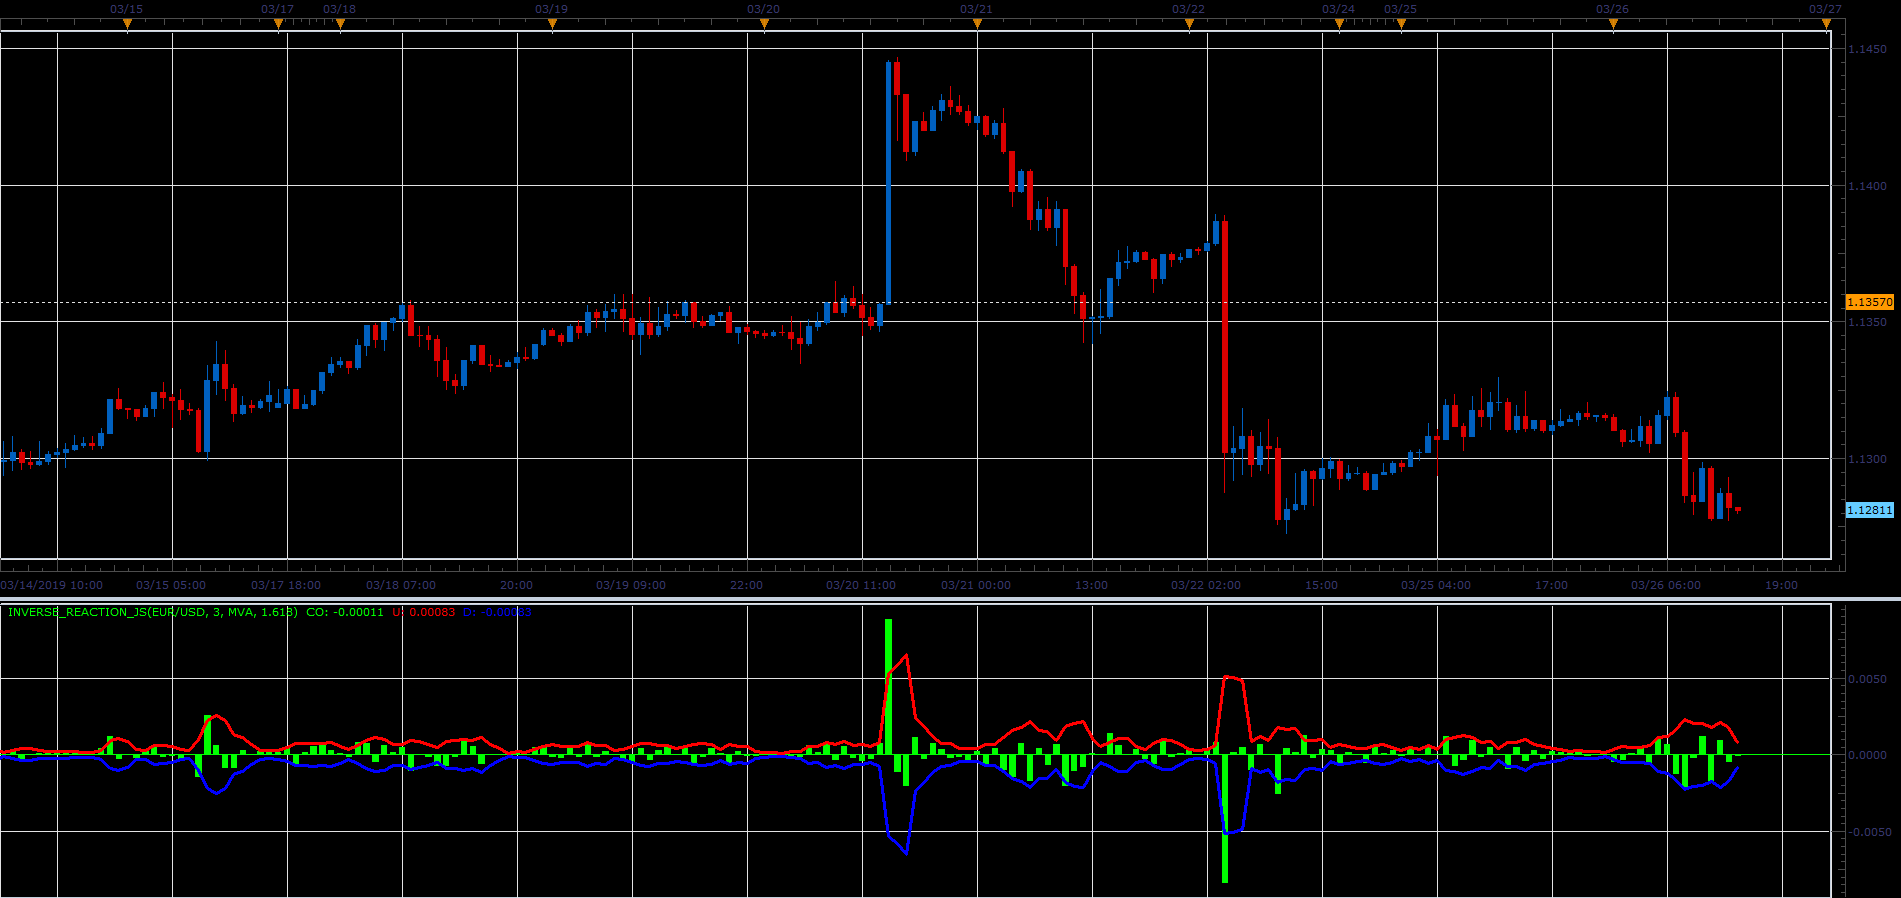Click the 03/15 orange day marker triangle
This screenshot has height=898, width=1901.
127,25
